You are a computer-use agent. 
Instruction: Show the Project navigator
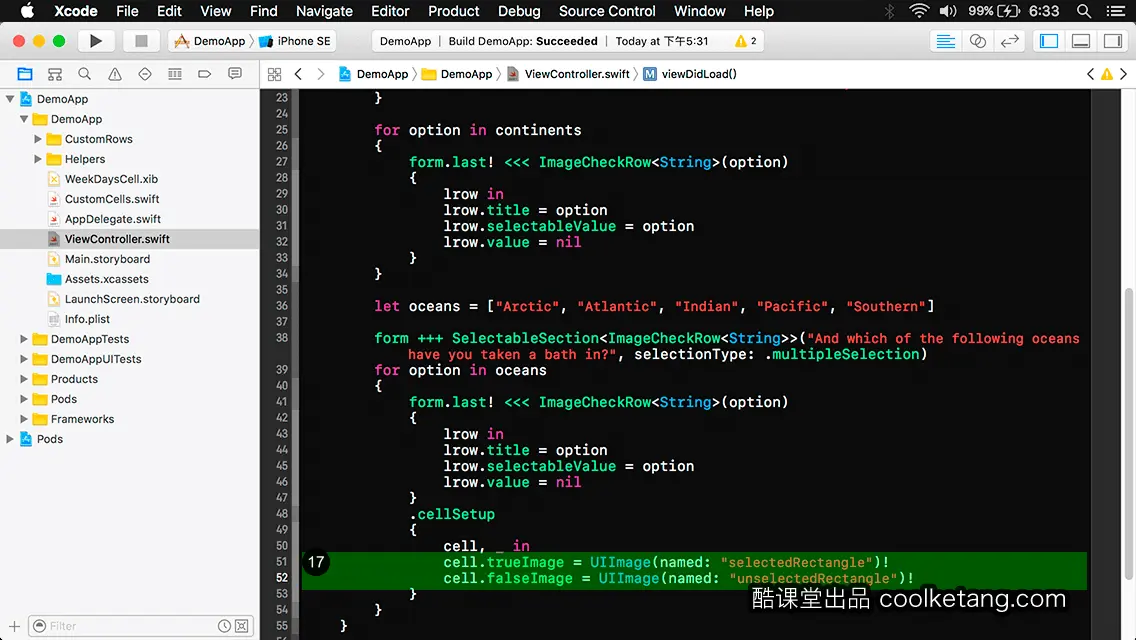pyautogui.click(x=25, y=74)
